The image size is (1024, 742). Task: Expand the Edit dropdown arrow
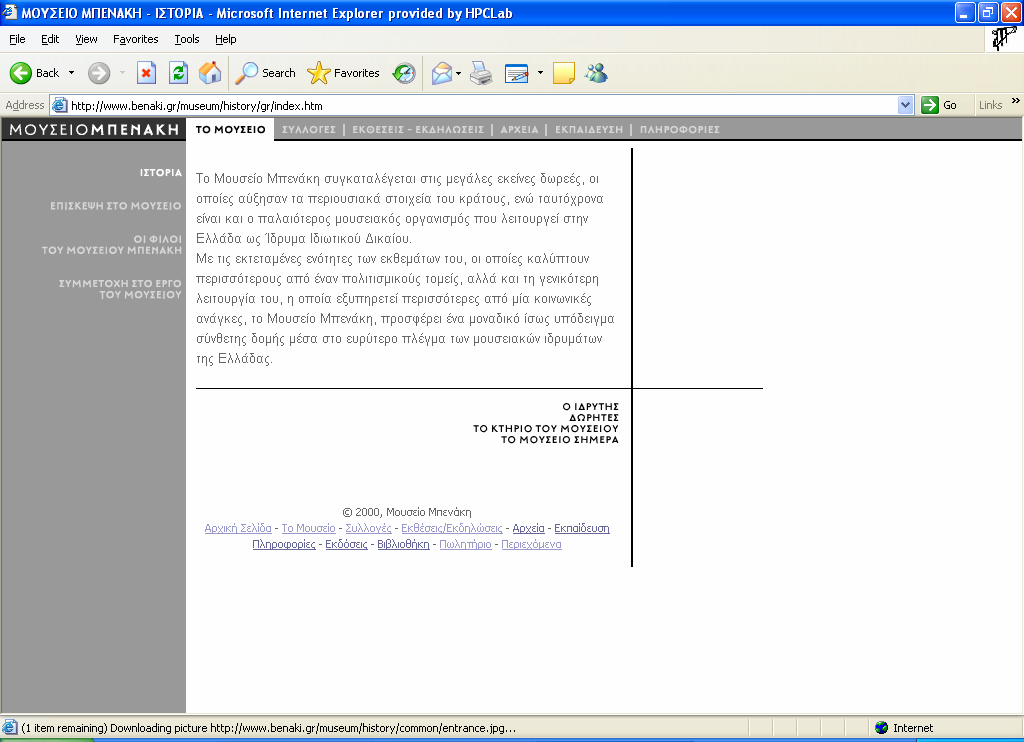pyautogui.click(x=540, y=73)
